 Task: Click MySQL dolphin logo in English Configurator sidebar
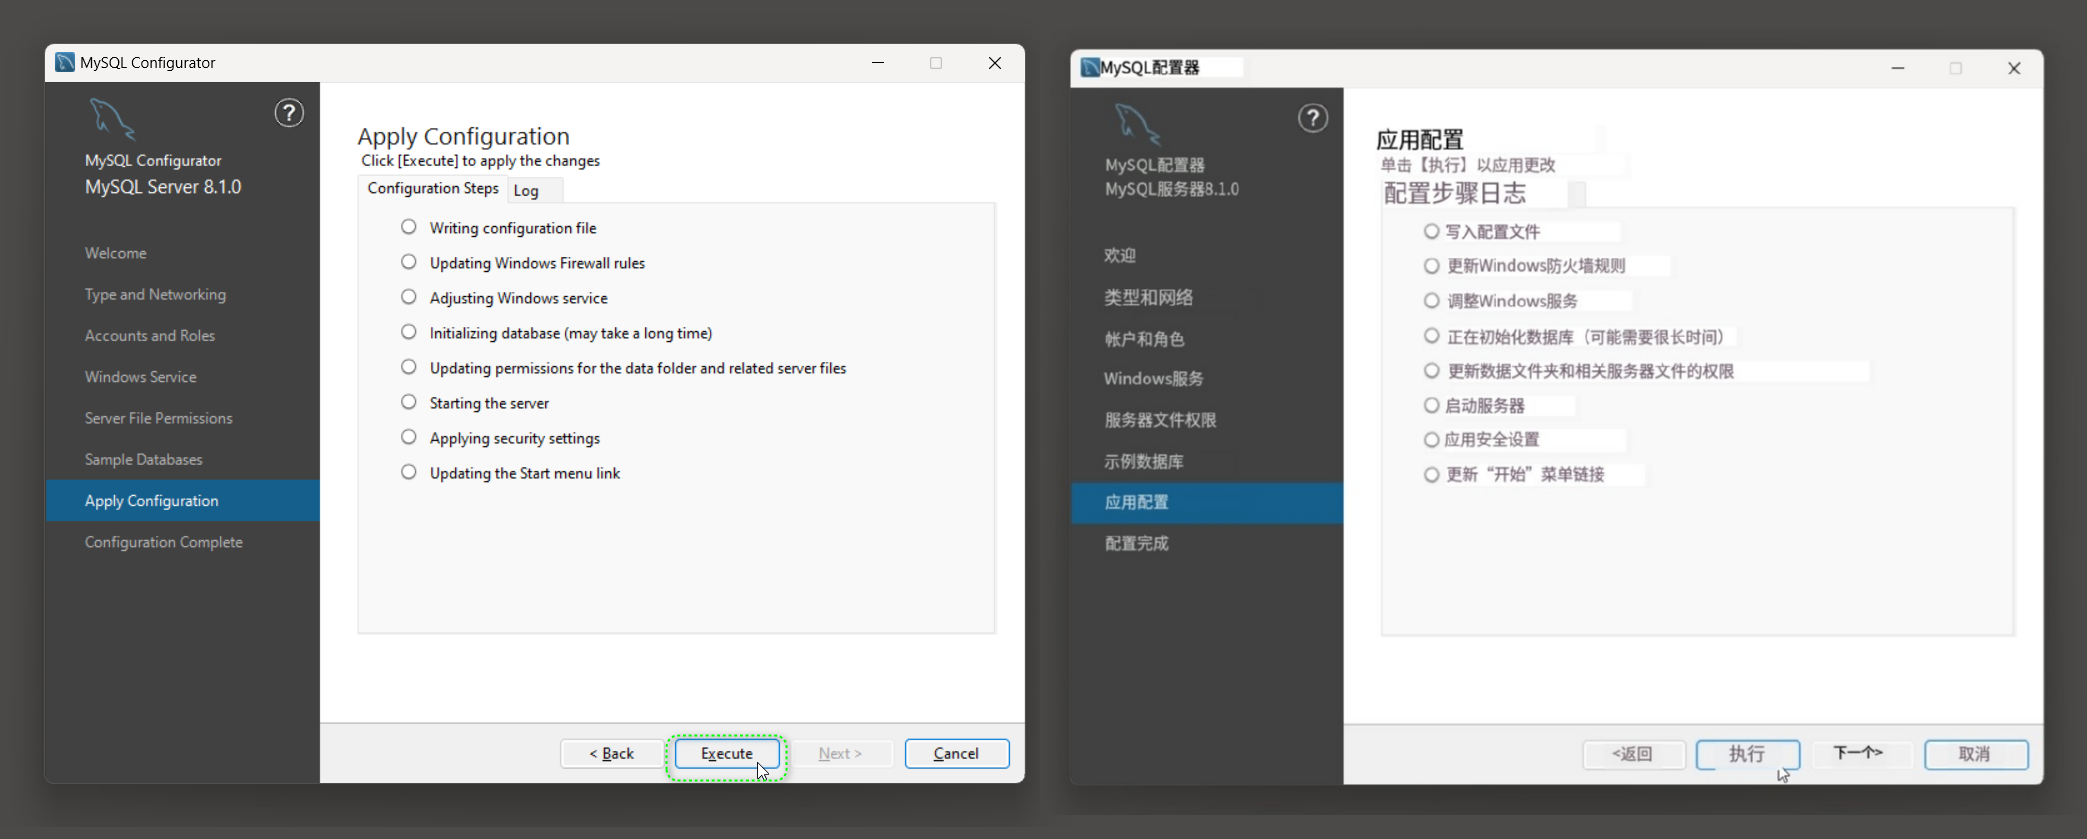coord(112,119)
